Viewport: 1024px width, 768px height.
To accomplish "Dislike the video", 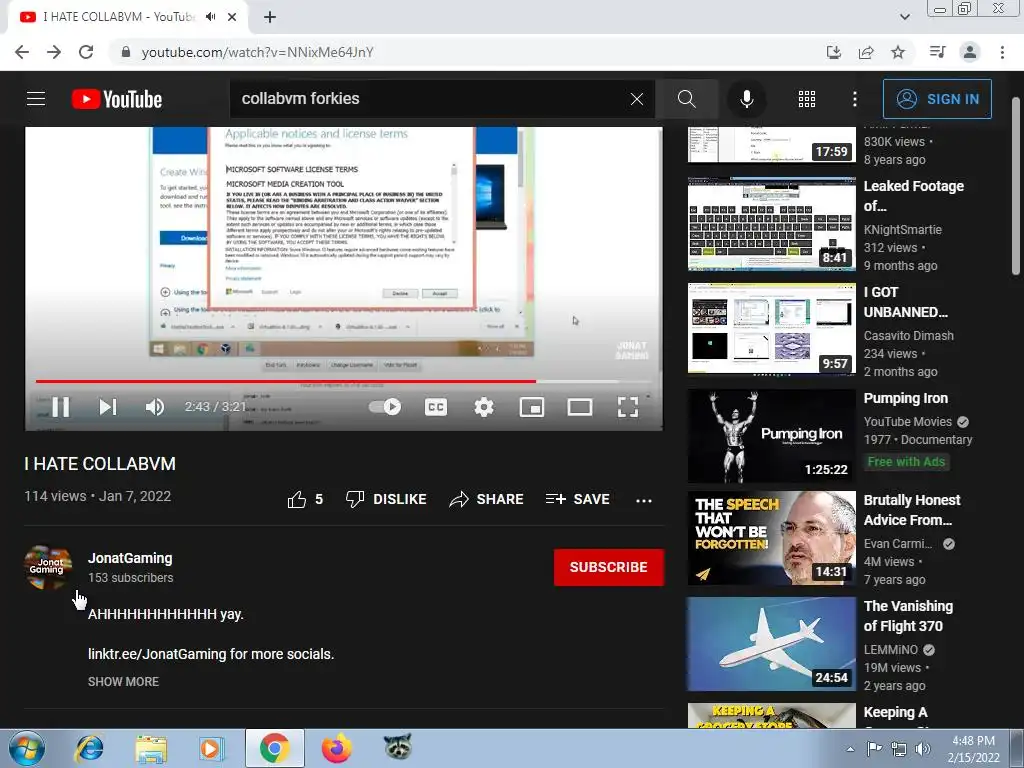I will pyautogui.click(x=386, y=500).
